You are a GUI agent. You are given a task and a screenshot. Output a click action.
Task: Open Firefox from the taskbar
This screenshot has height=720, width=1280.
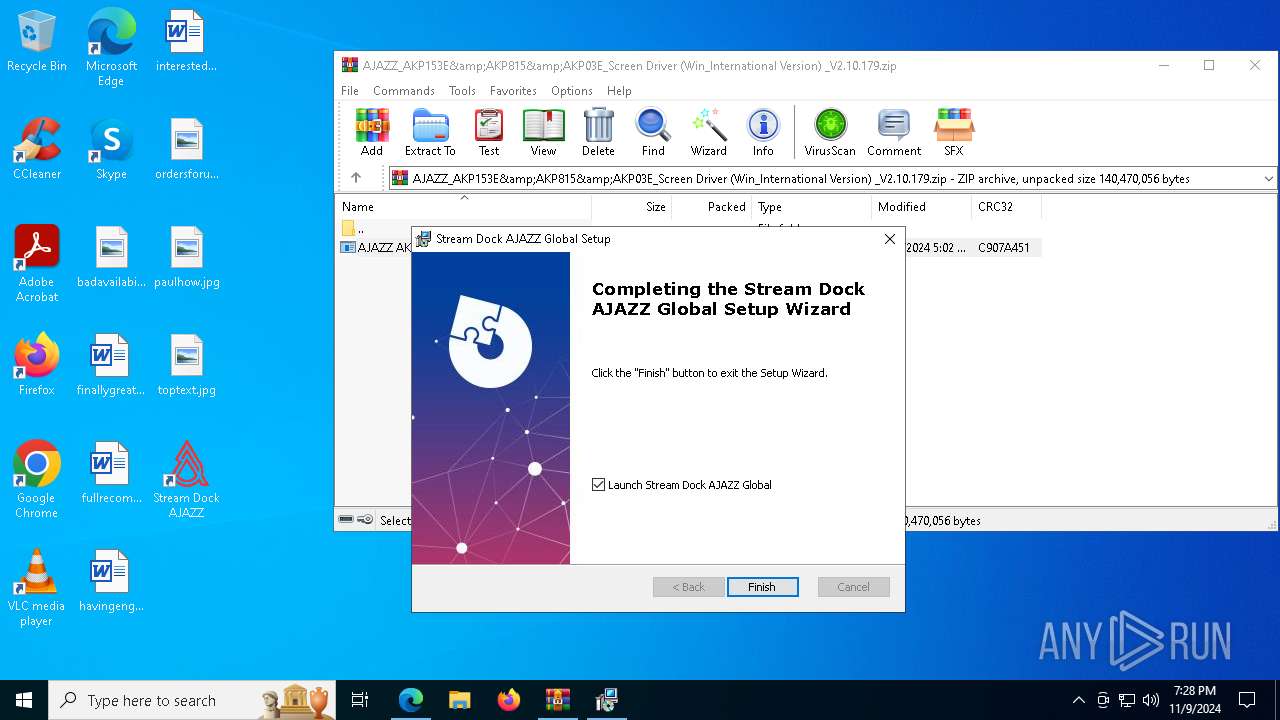click(x=509, y=700)
